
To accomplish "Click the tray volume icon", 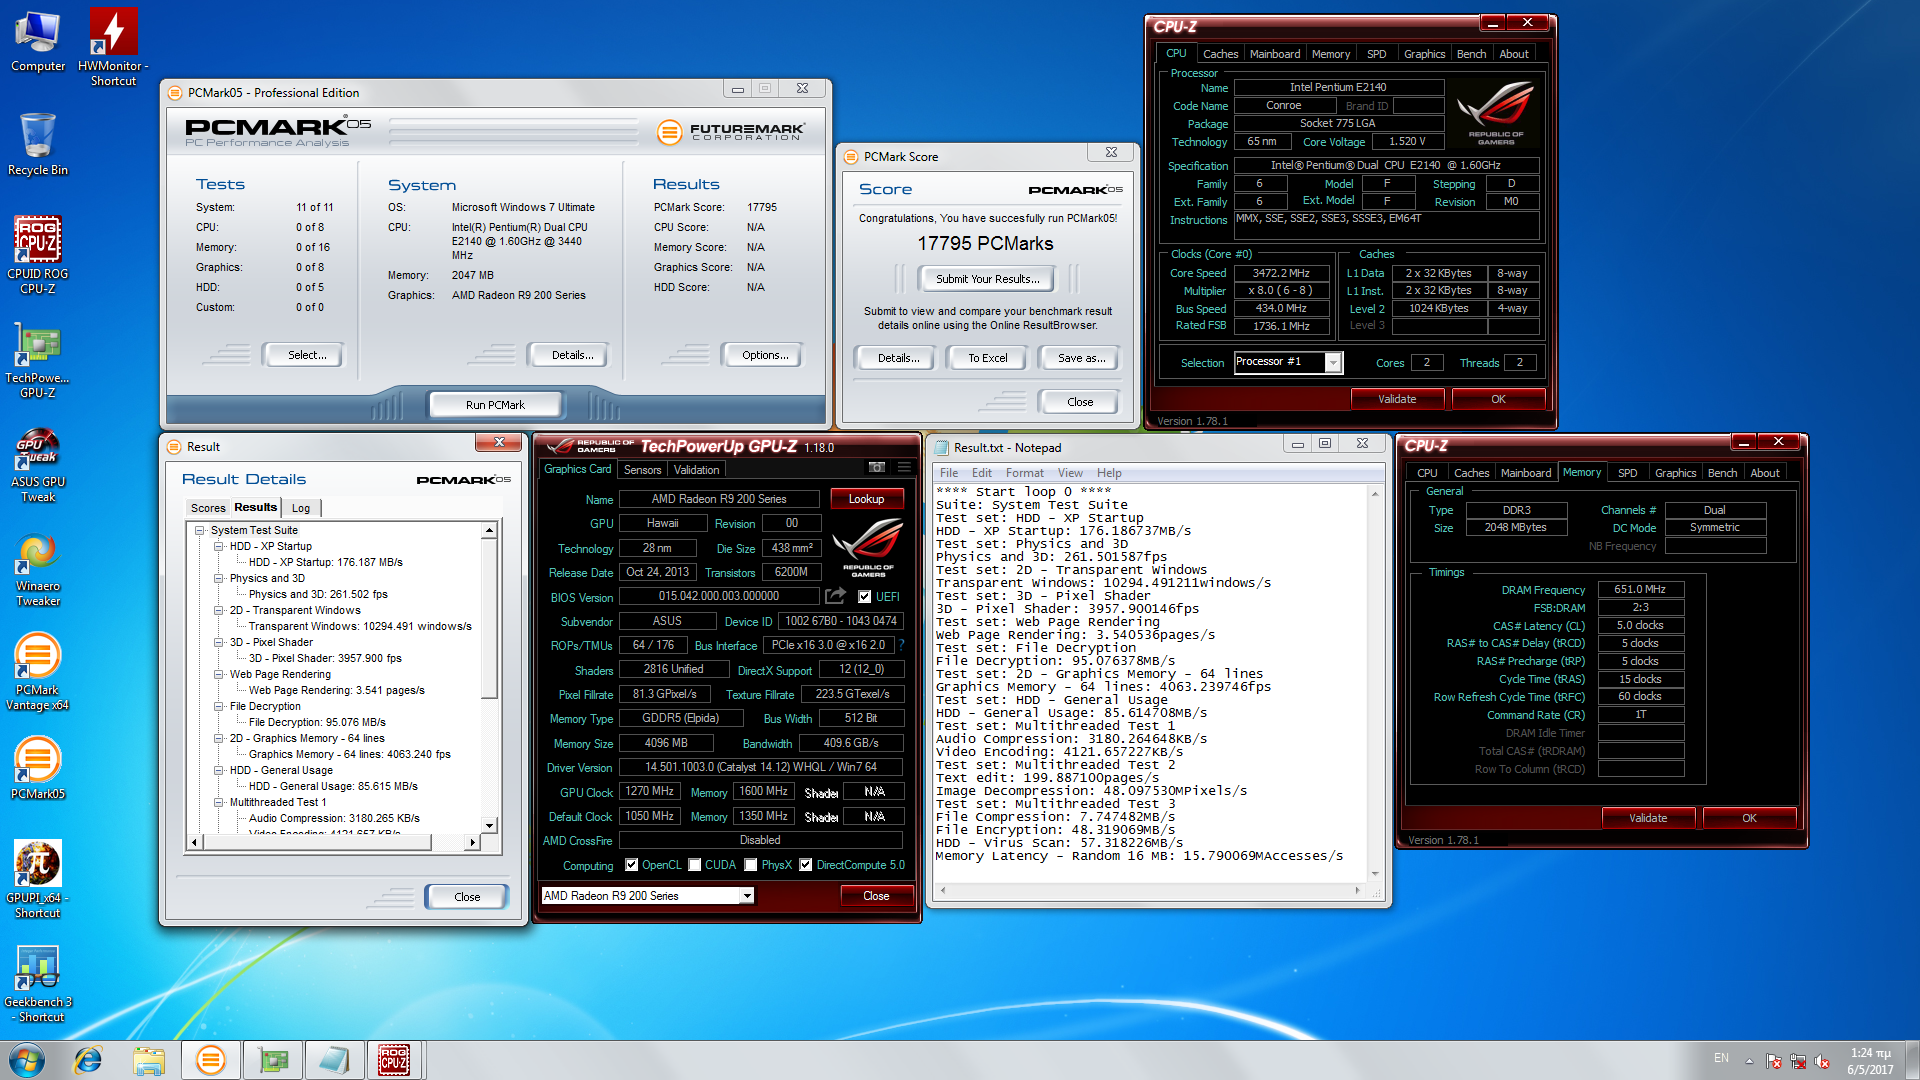I will [1822, 1061].
